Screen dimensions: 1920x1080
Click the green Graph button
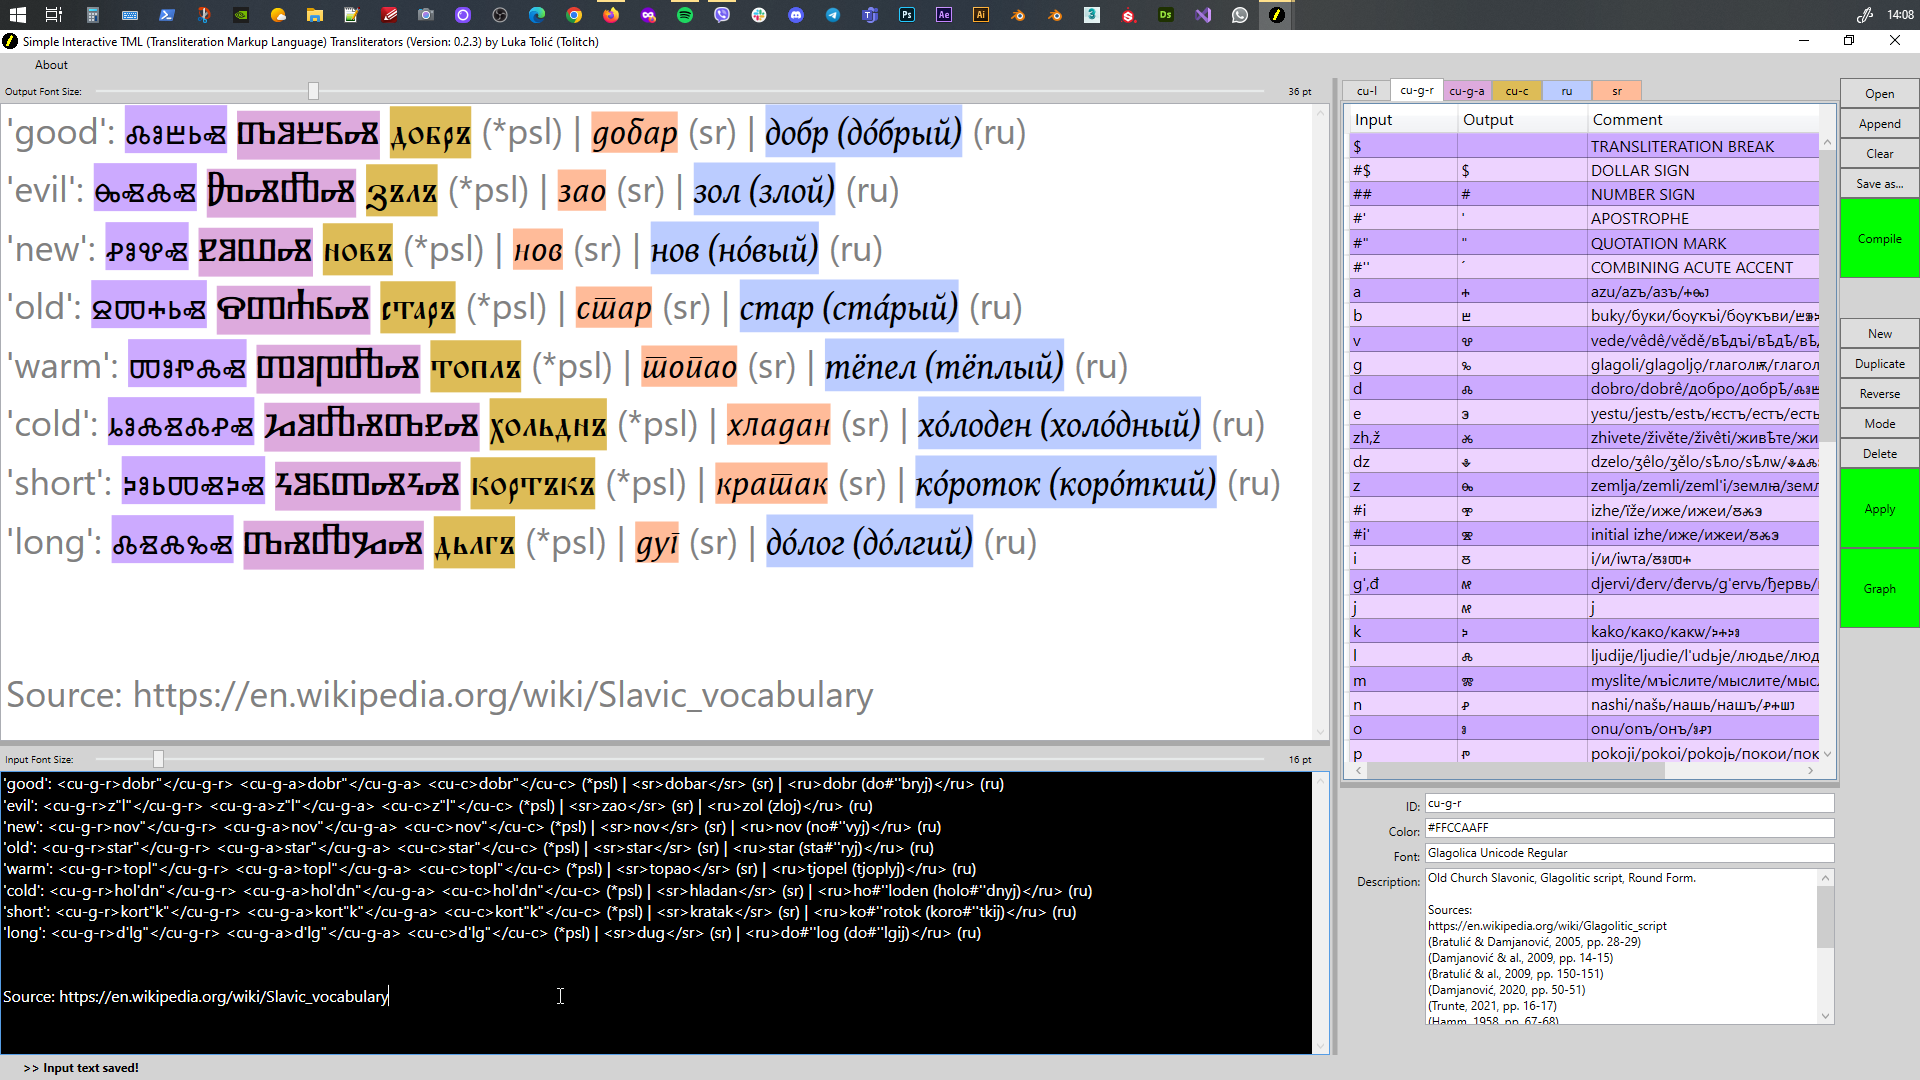click(x=1879, y=589)
